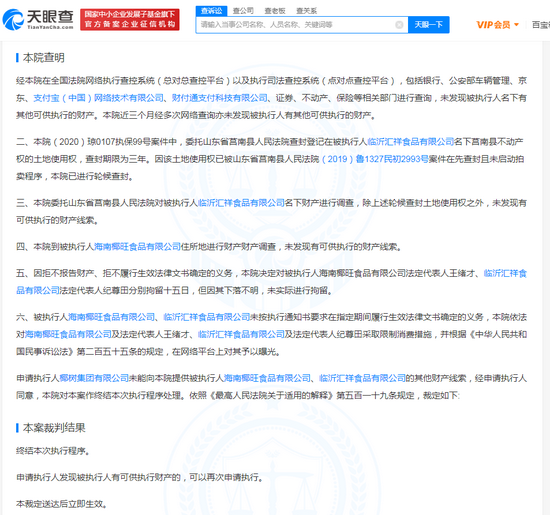
Task: Open 椰树集团有限公司 link
Action: [94, 378]
